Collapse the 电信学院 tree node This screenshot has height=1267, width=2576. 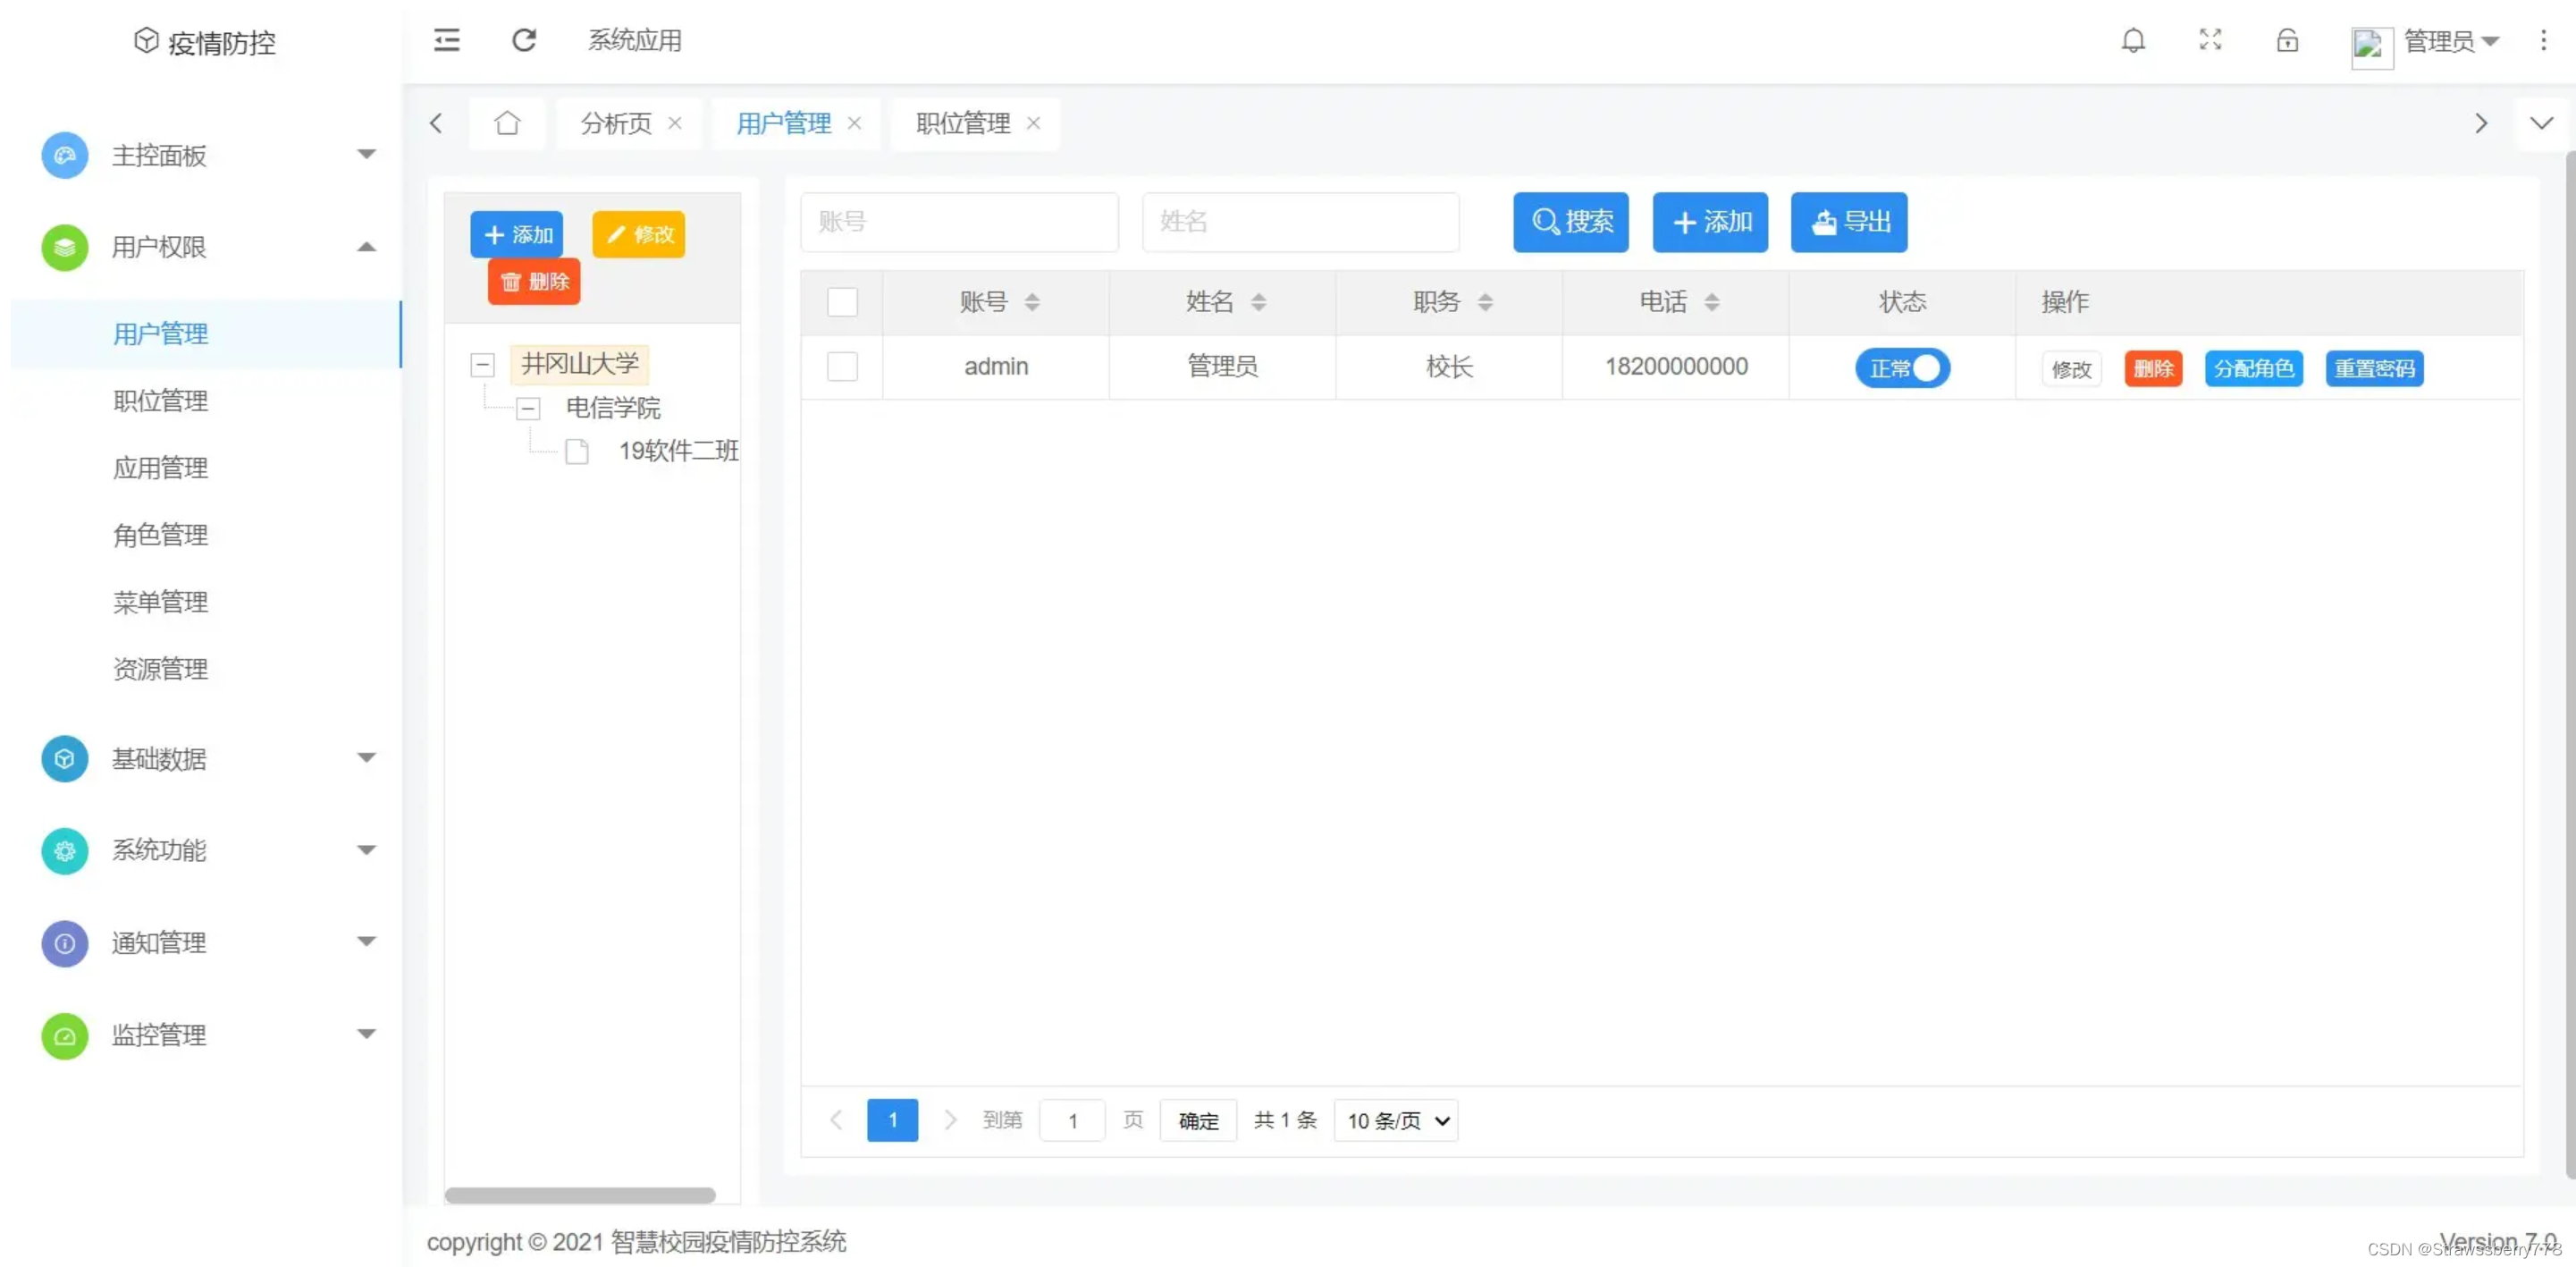[528, 408]
